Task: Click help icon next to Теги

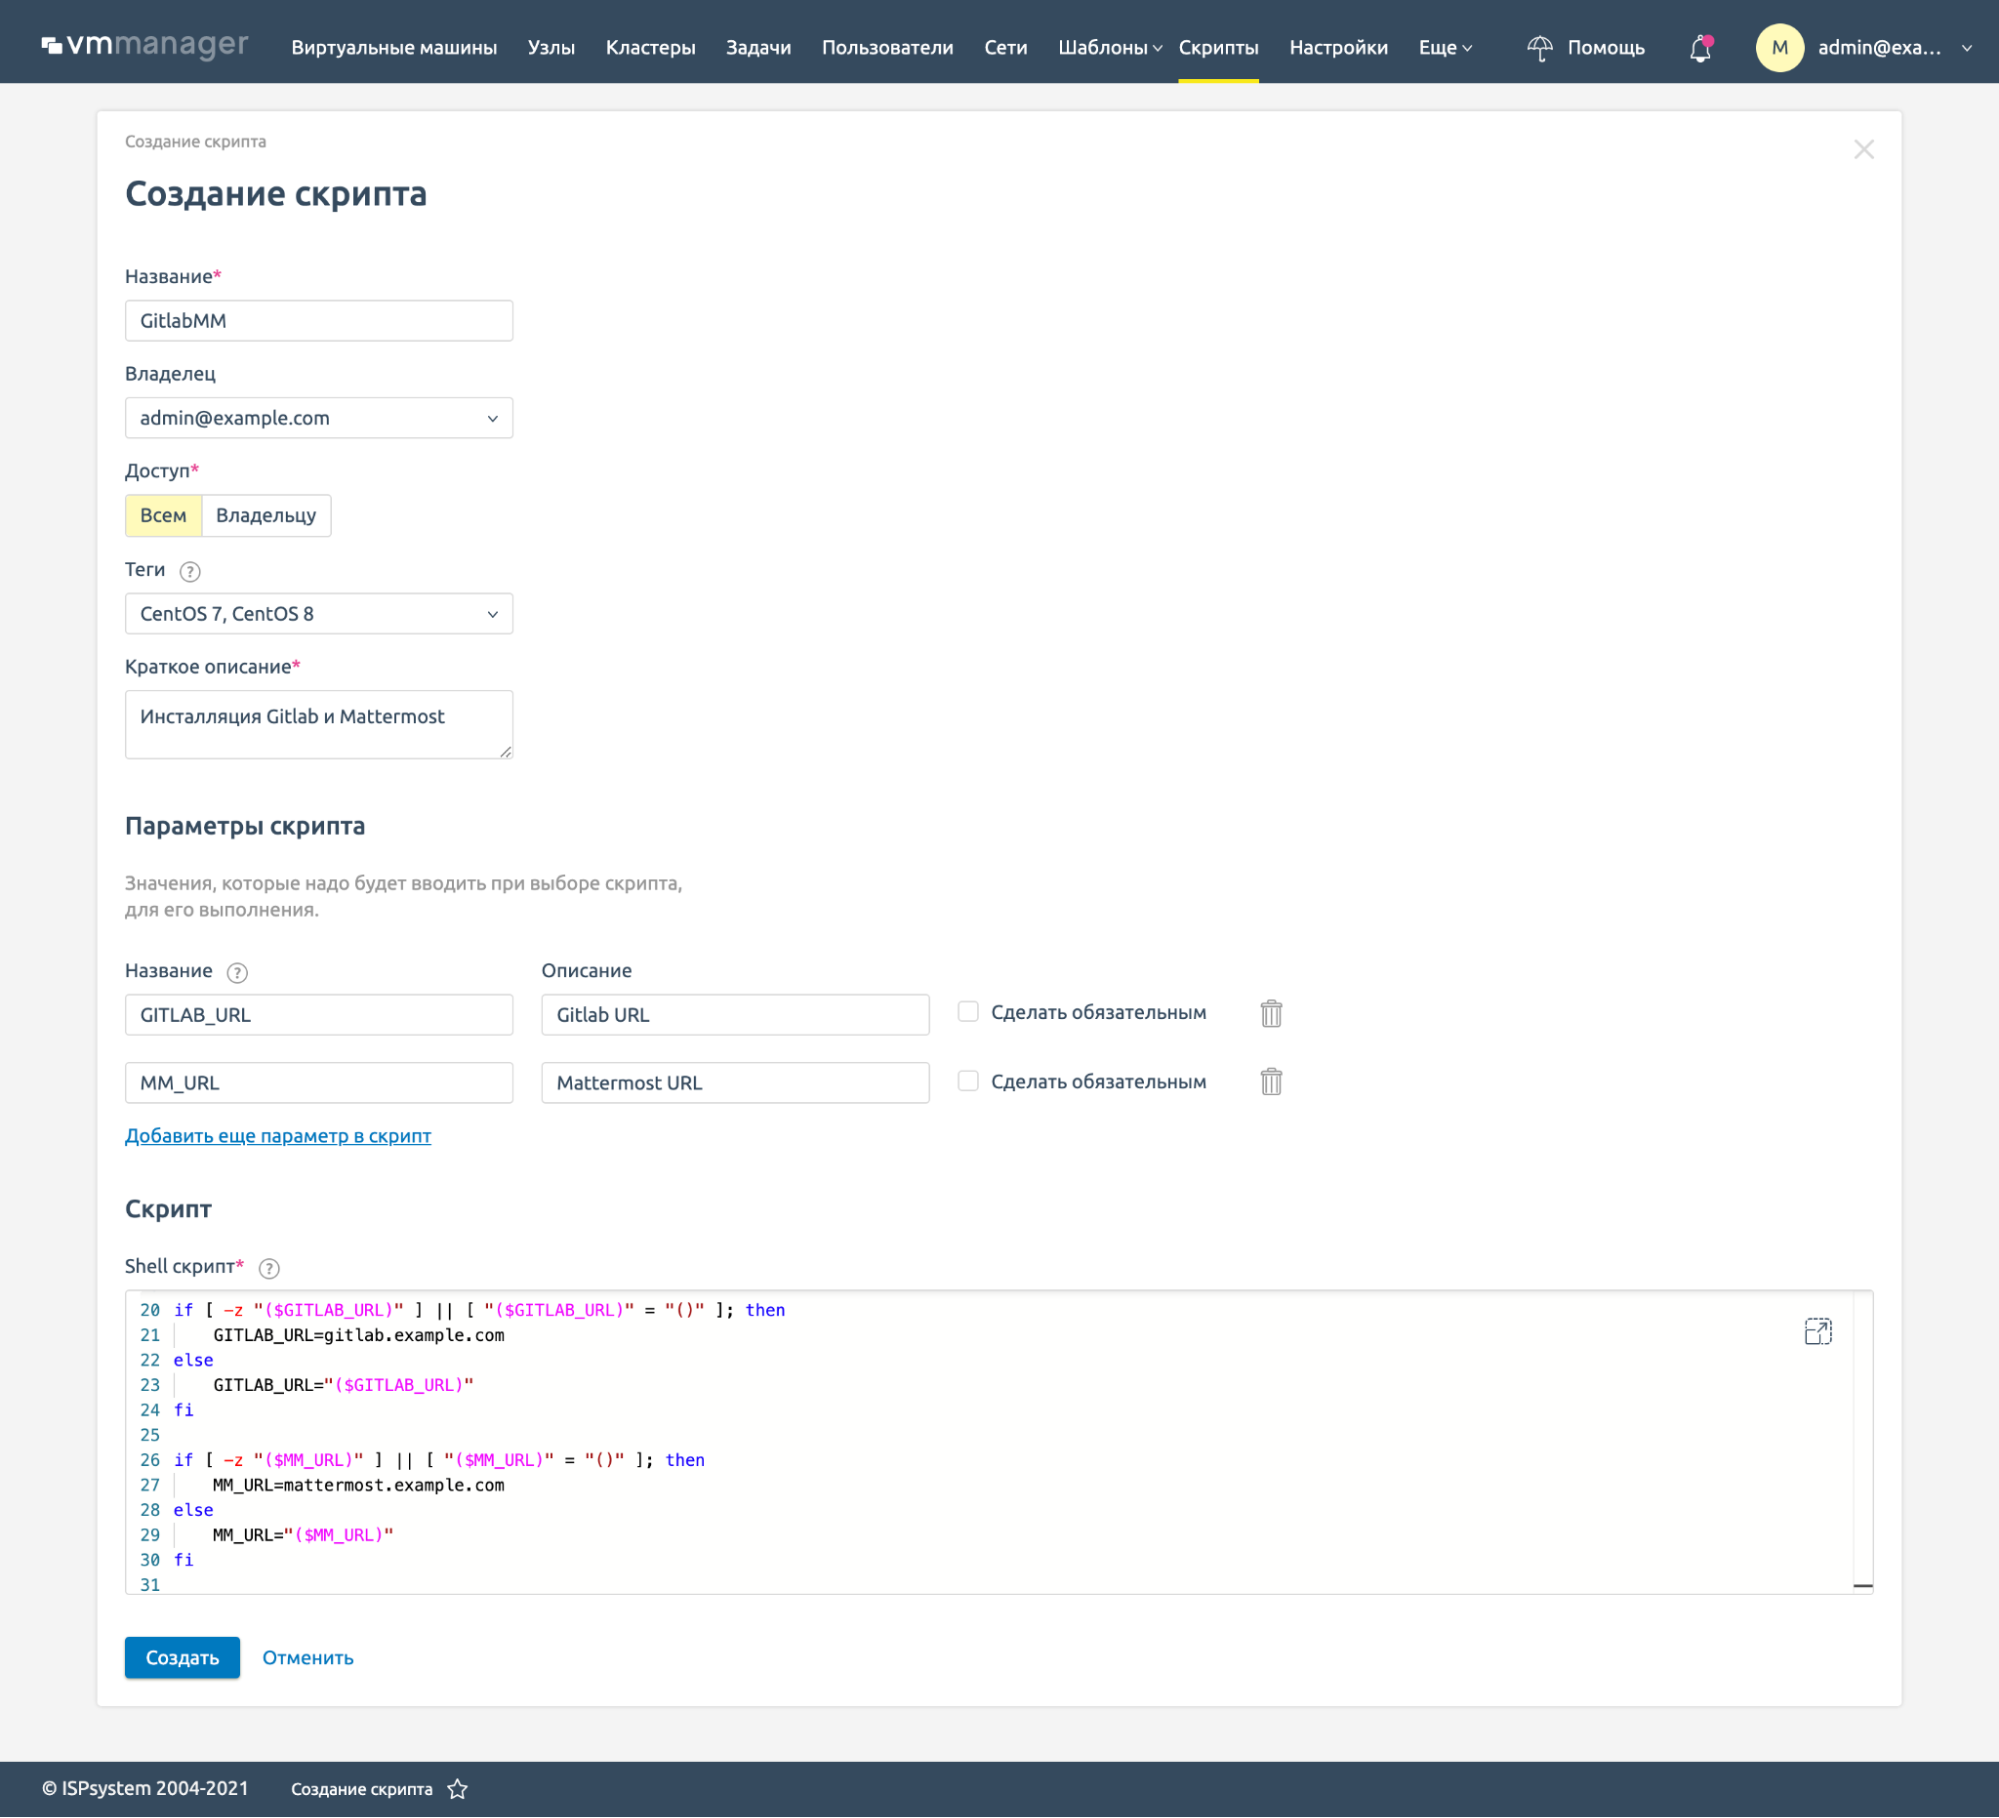Action: [x=190, y=571]
